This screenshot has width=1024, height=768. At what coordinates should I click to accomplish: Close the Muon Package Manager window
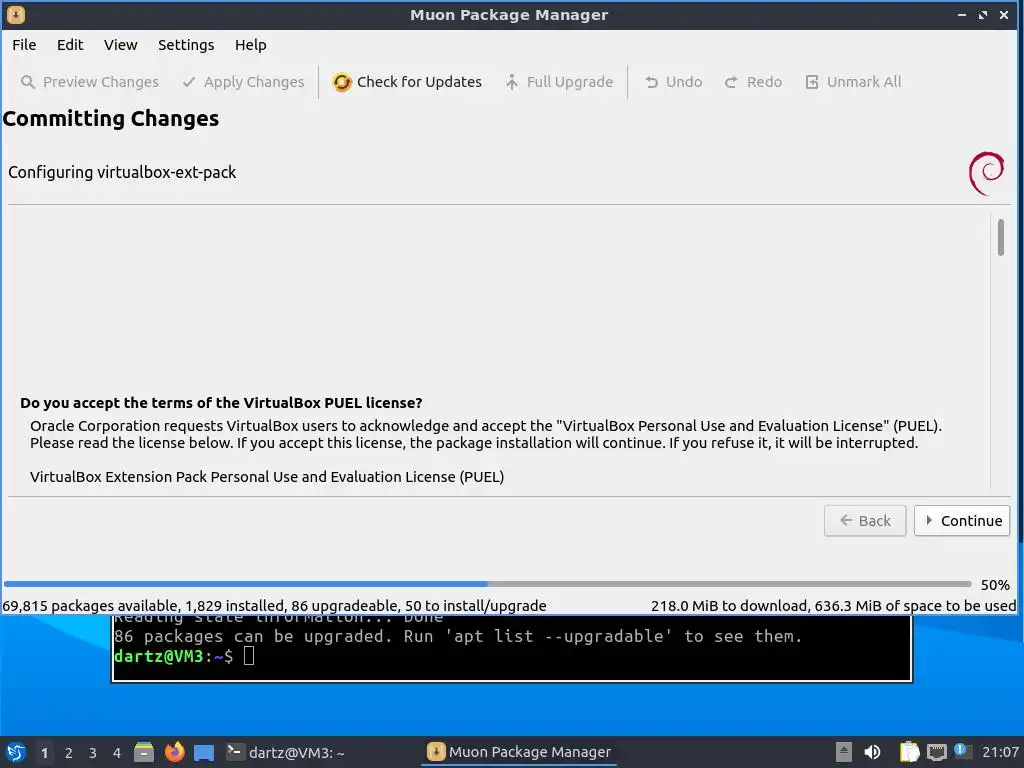tap(1004, 14)
